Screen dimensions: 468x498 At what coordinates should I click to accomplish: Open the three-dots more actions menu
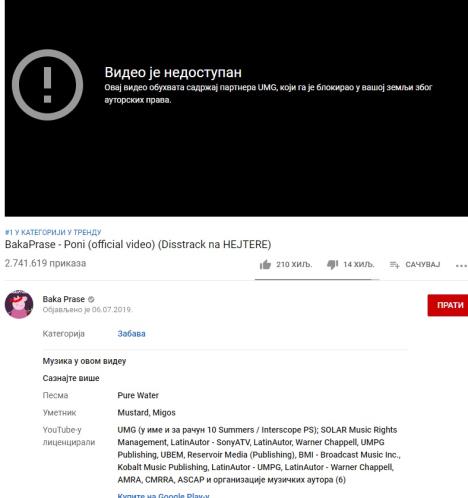[x=461, y=266]
